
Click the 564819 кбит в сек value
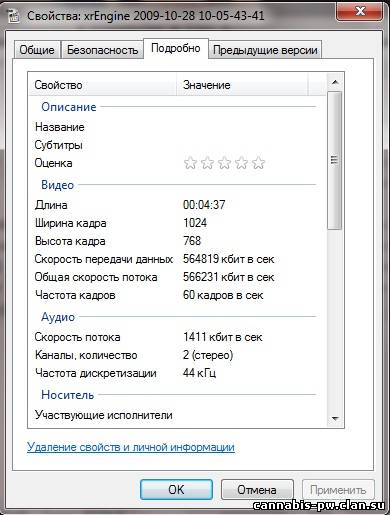(x=228, y=259)
